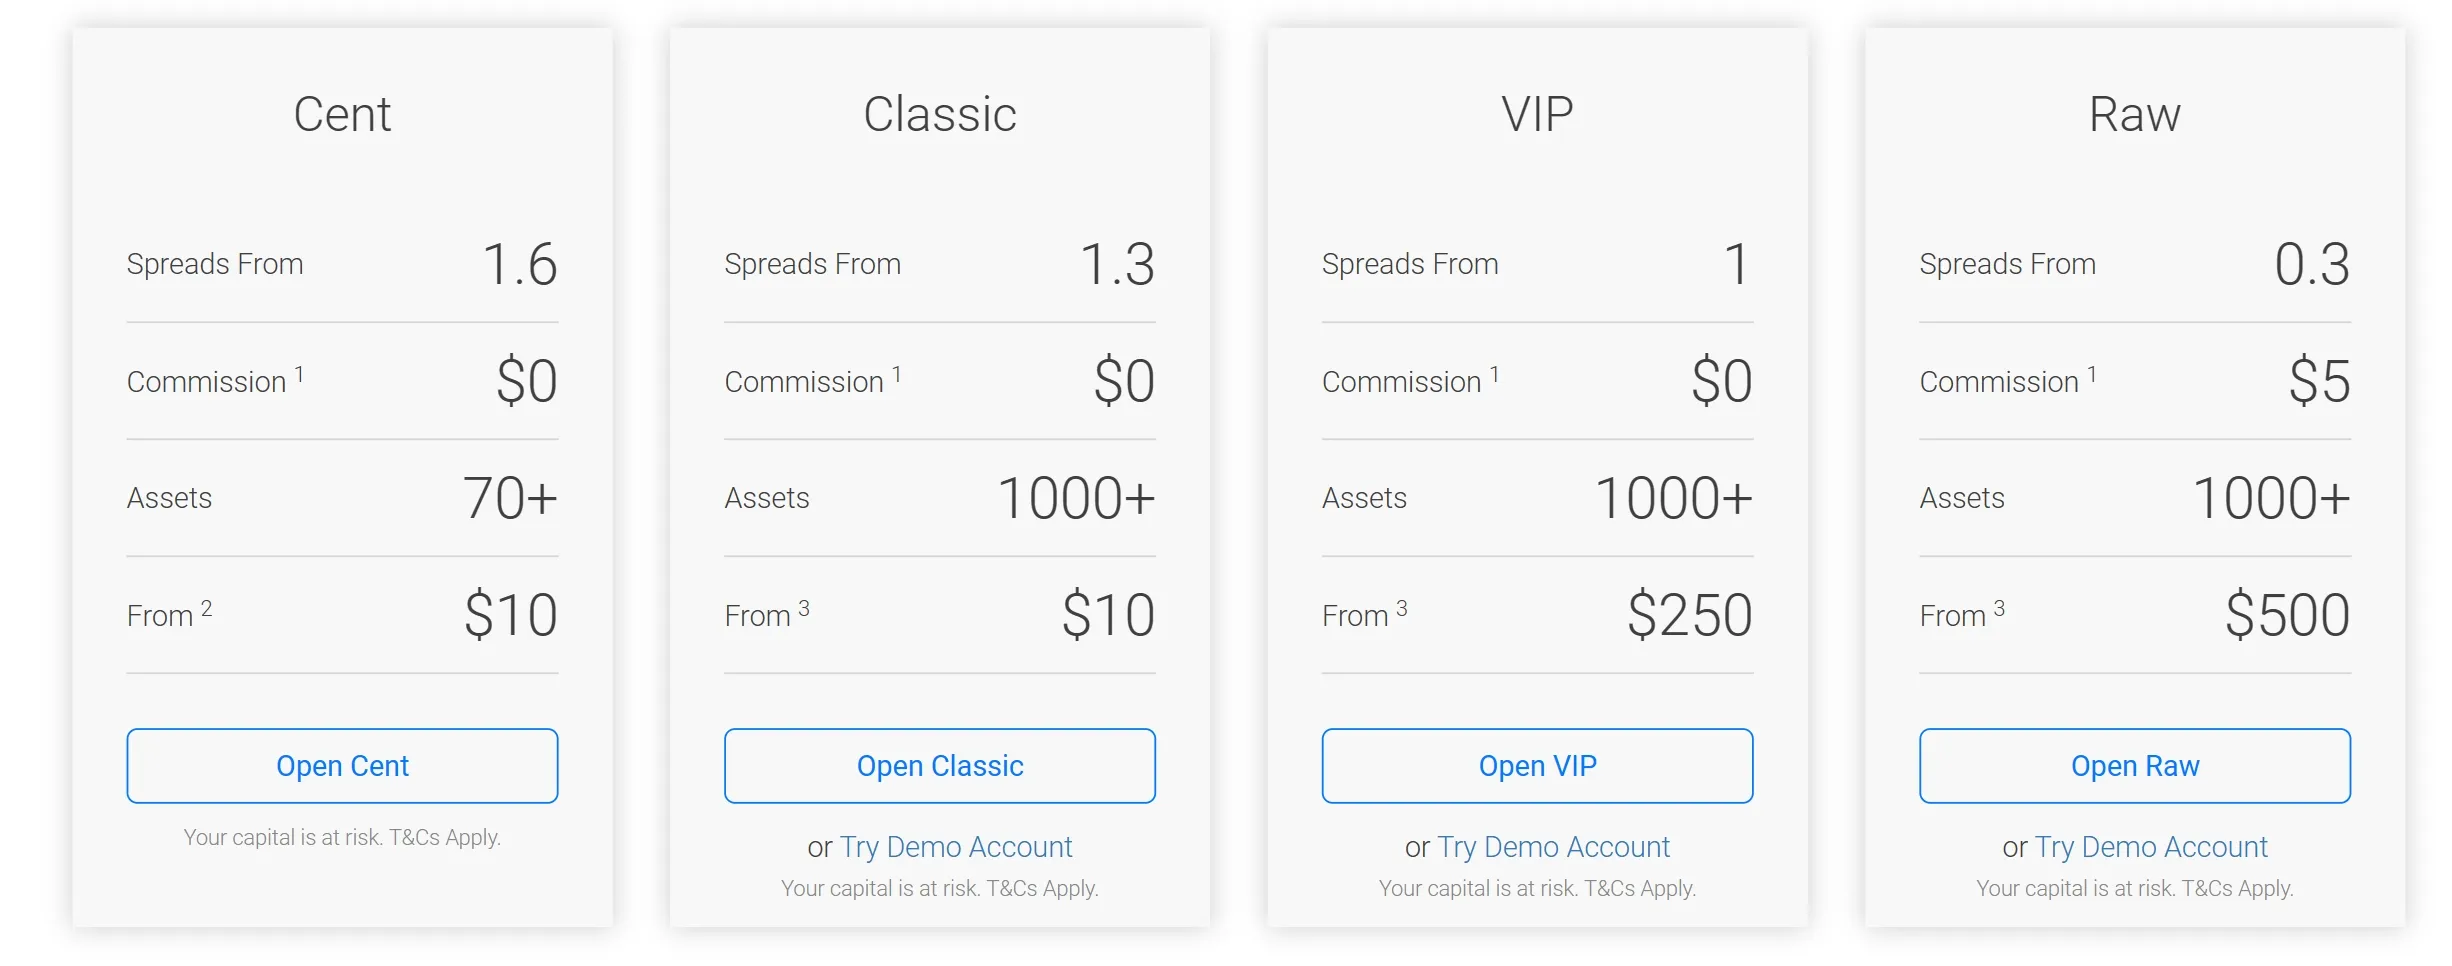Click the Open Cent button
2452x966 pixels.
click(x=340, y=766)
